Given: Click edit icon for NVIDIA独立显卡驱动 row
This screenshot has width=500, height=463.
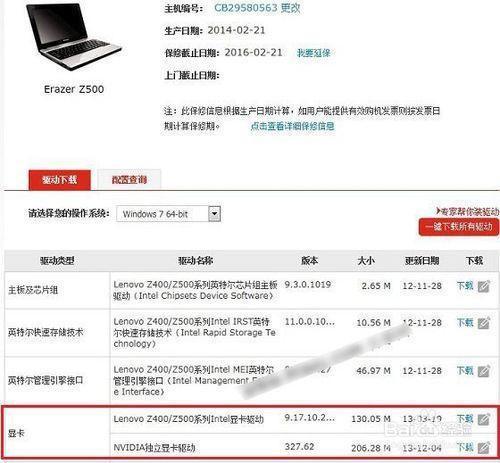Looking at the screenshot, I should tap(483, 447).
